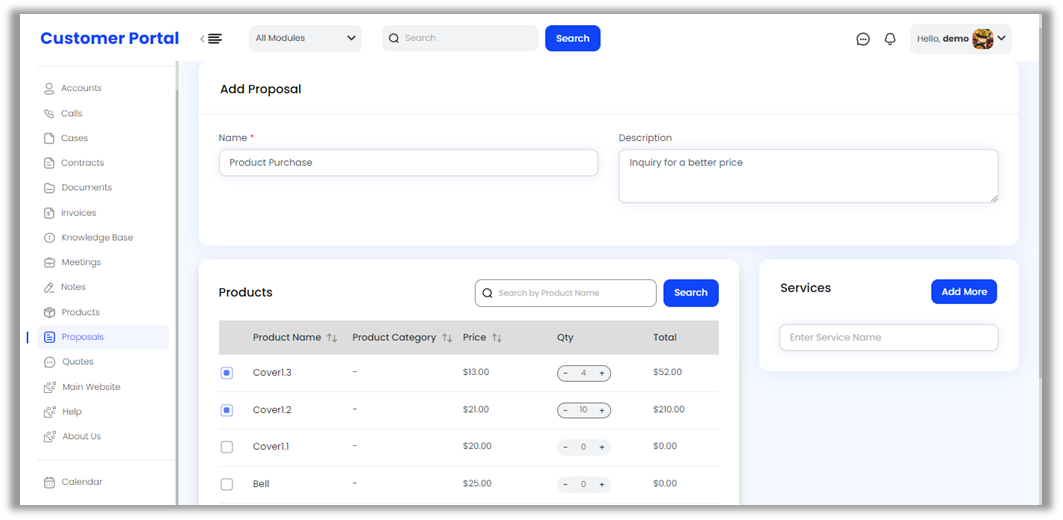Click sort arrows beside Product Category
Screen dimensions: 1063x520
tap(447, 338)
